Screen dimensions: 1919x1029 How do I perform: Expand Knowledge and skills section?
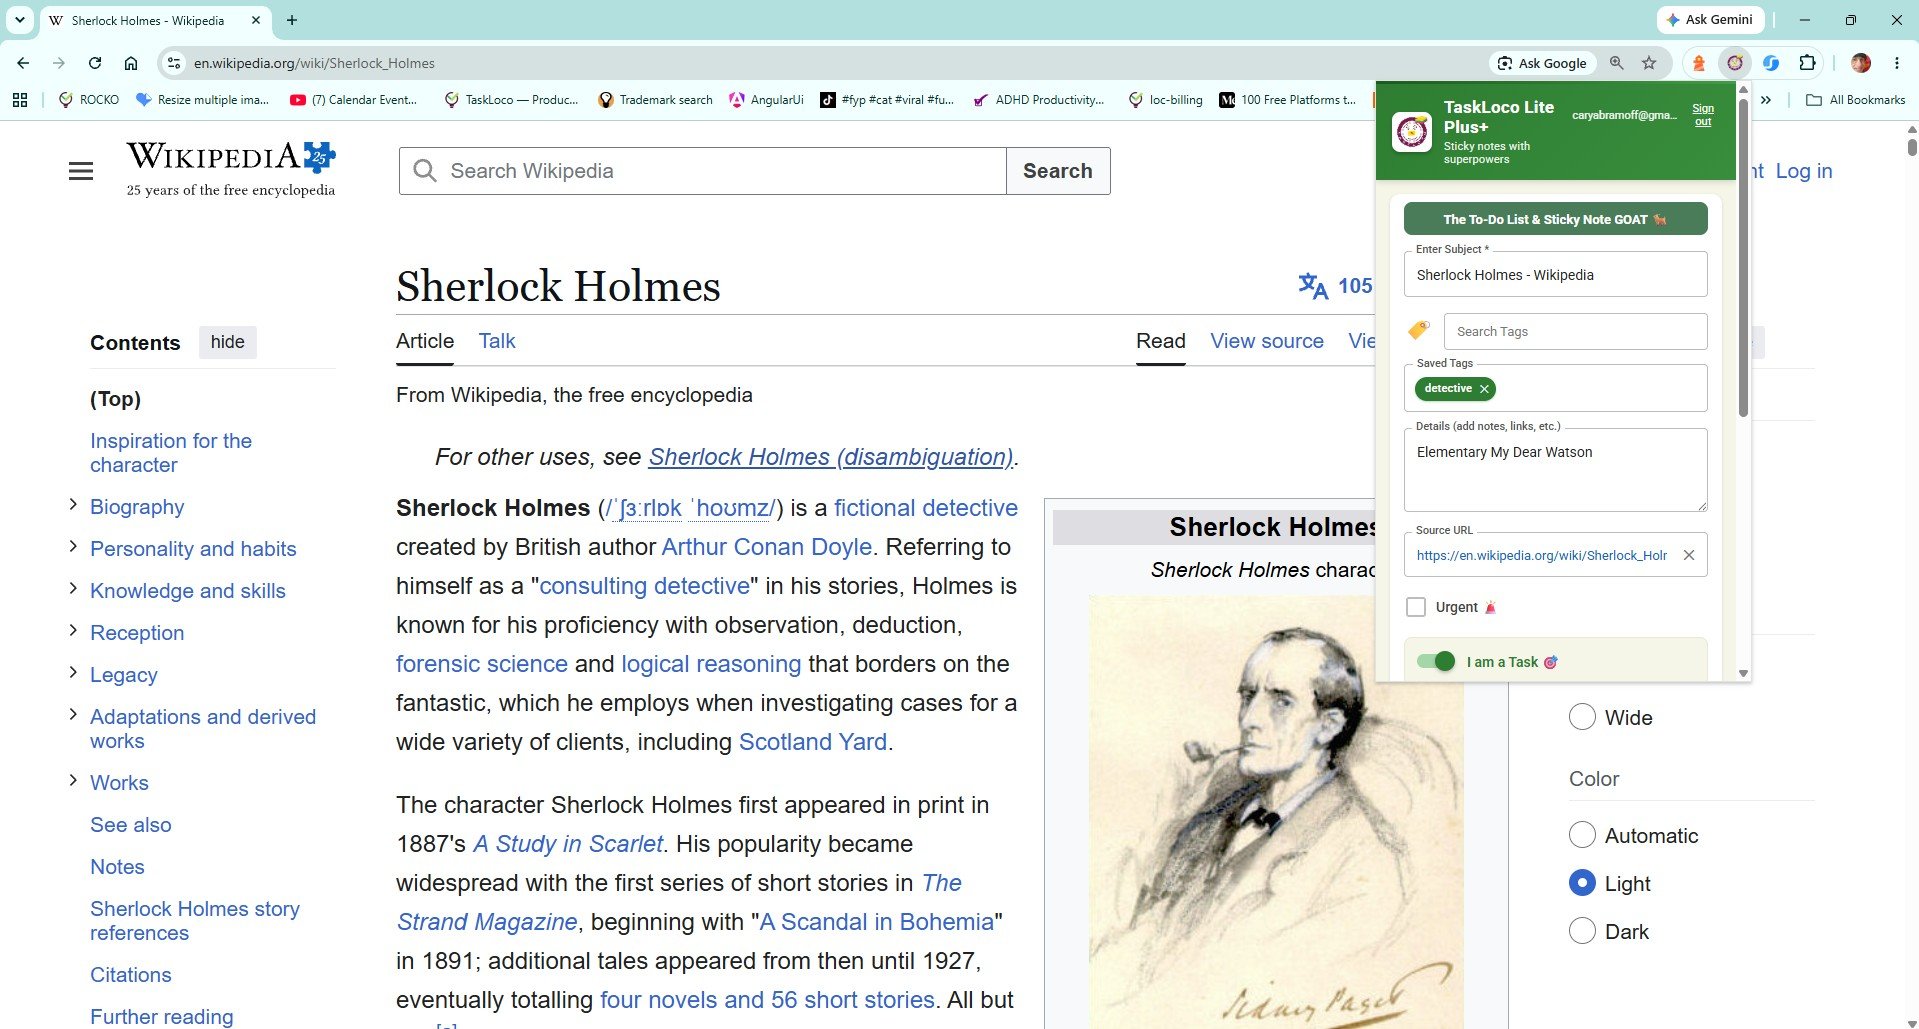[73, 589]
